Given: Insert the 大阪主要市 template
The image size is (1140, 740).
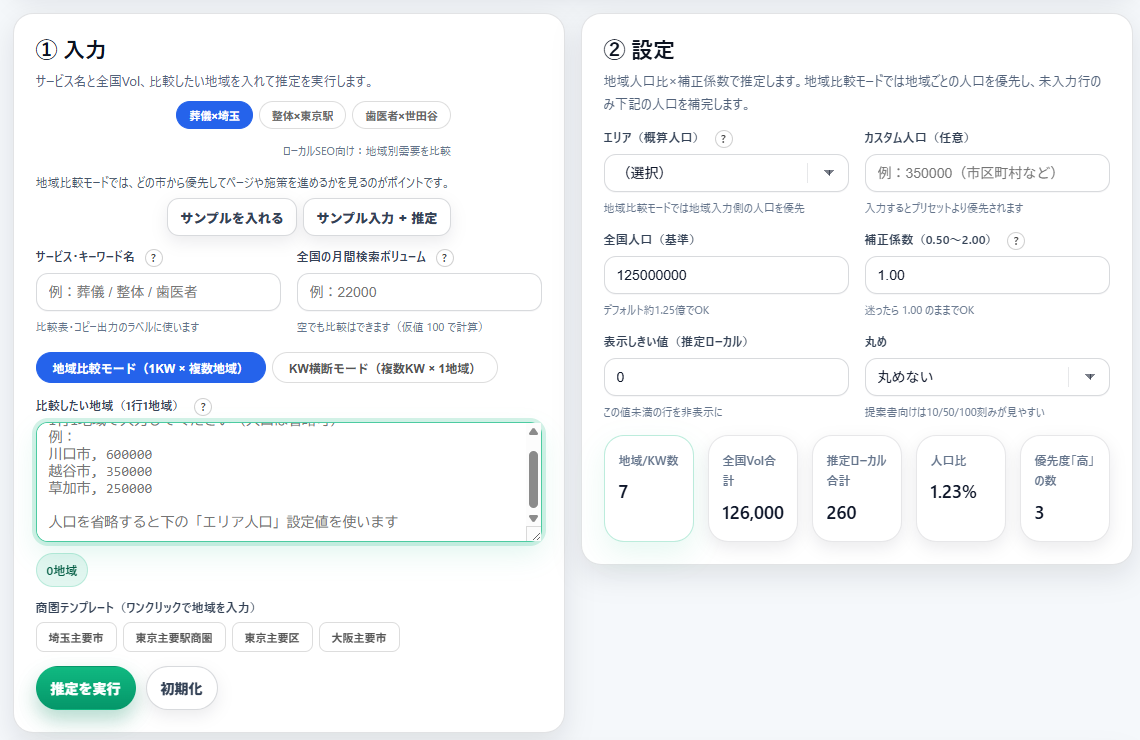Looking at the screenshot, I should pos(359,638).
